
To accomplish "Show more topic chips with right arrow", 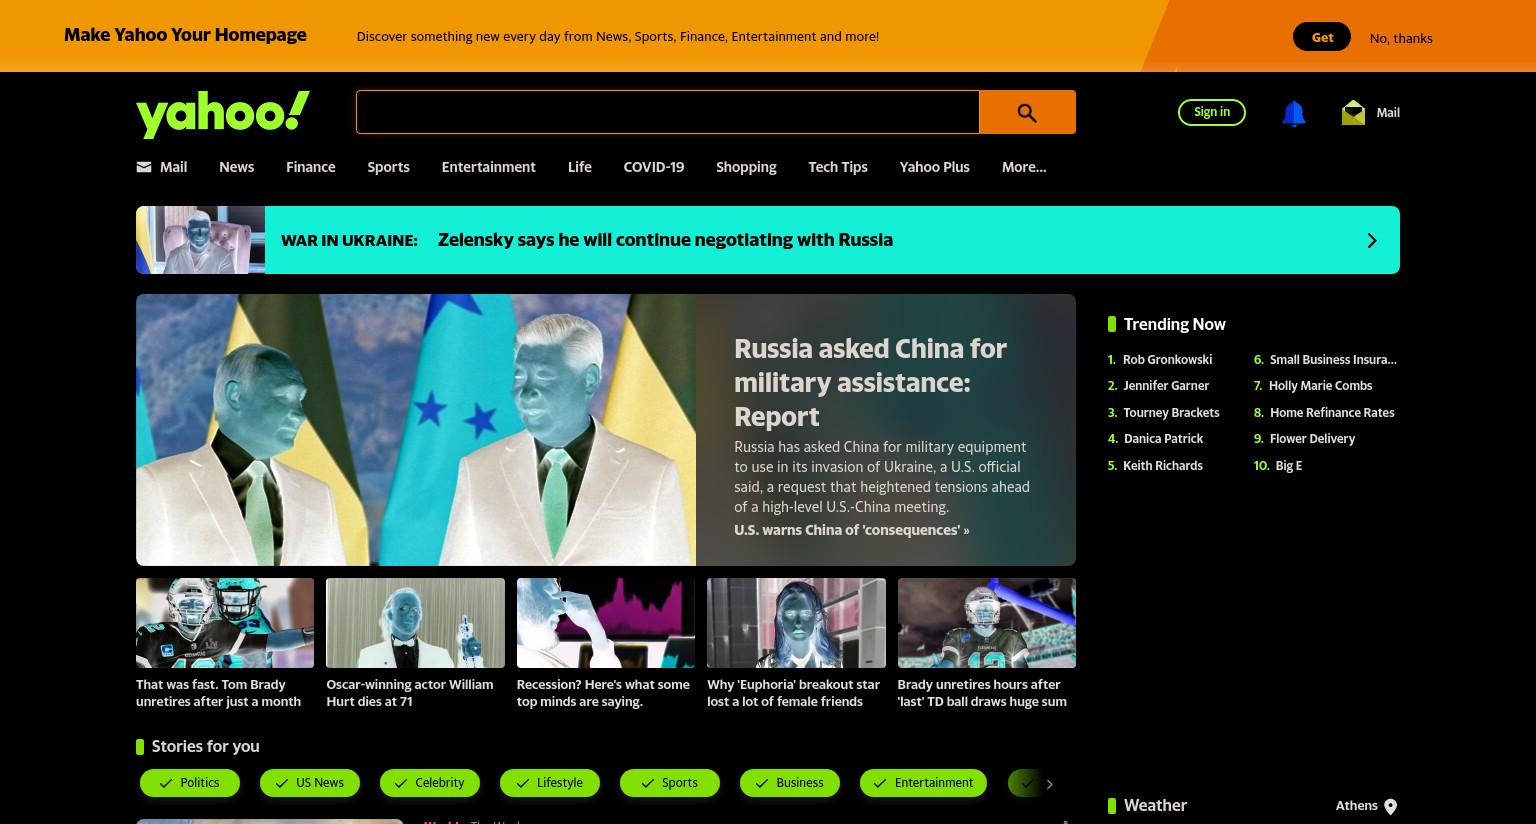I will [1049, 784].
